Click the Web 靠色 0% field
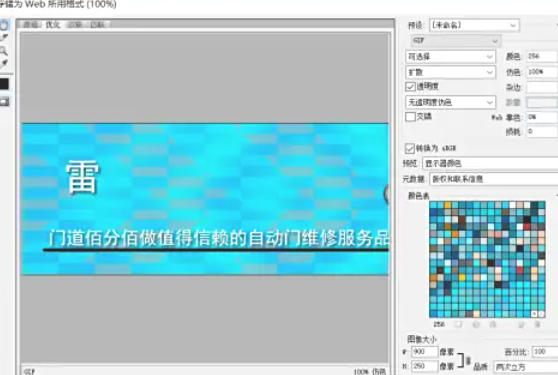Screen dimensions: 558x375 pos(542,117)
